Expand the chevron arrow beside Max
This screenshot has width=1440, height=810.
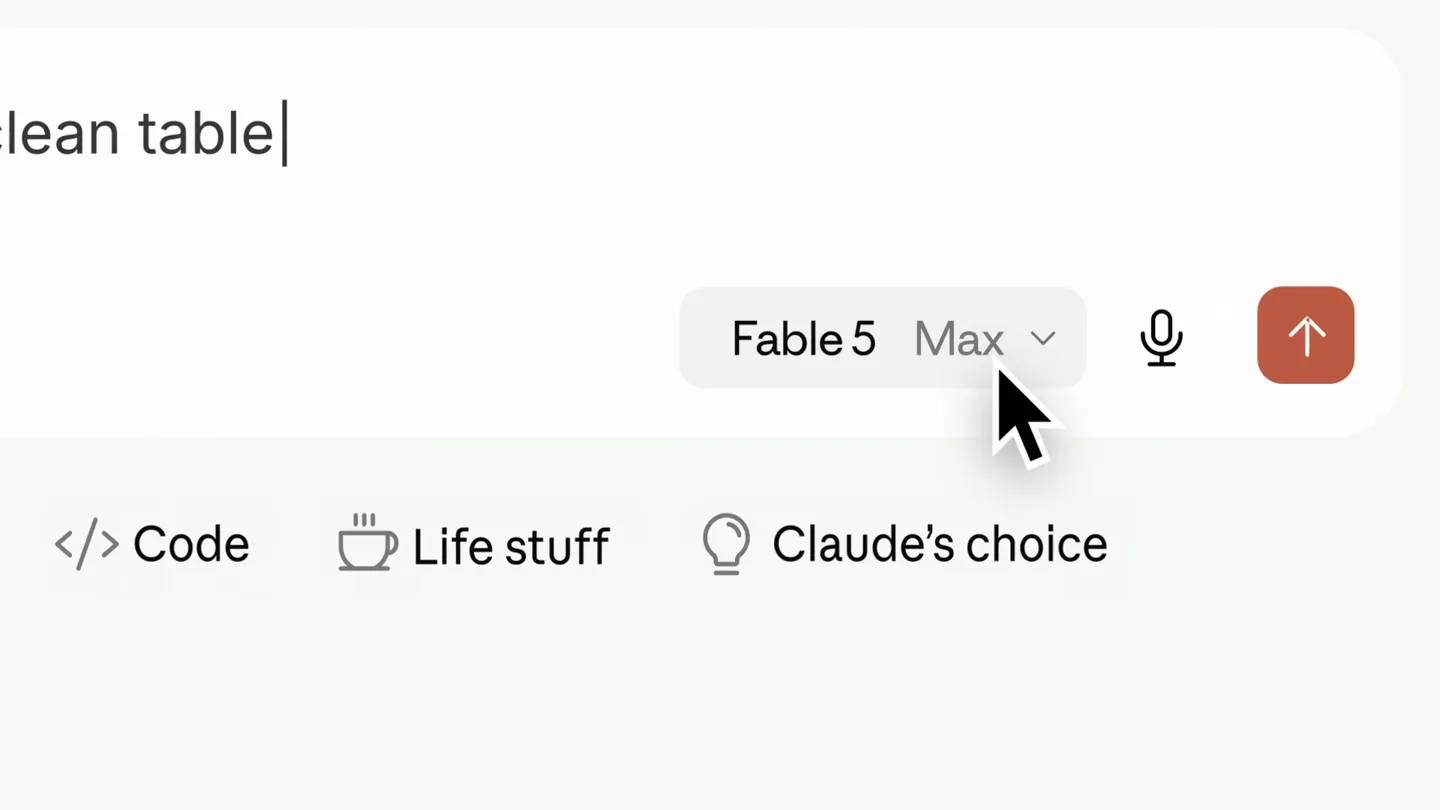tap(1043, 339)
